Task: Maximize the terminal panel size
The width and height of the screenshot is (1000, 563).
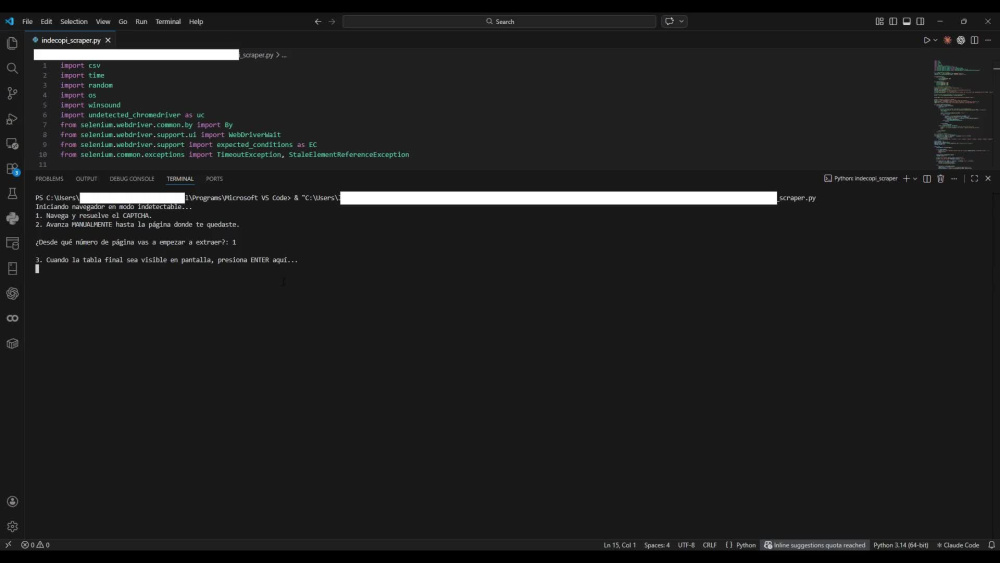Action: pyautogui.click(x=974, y=179)
